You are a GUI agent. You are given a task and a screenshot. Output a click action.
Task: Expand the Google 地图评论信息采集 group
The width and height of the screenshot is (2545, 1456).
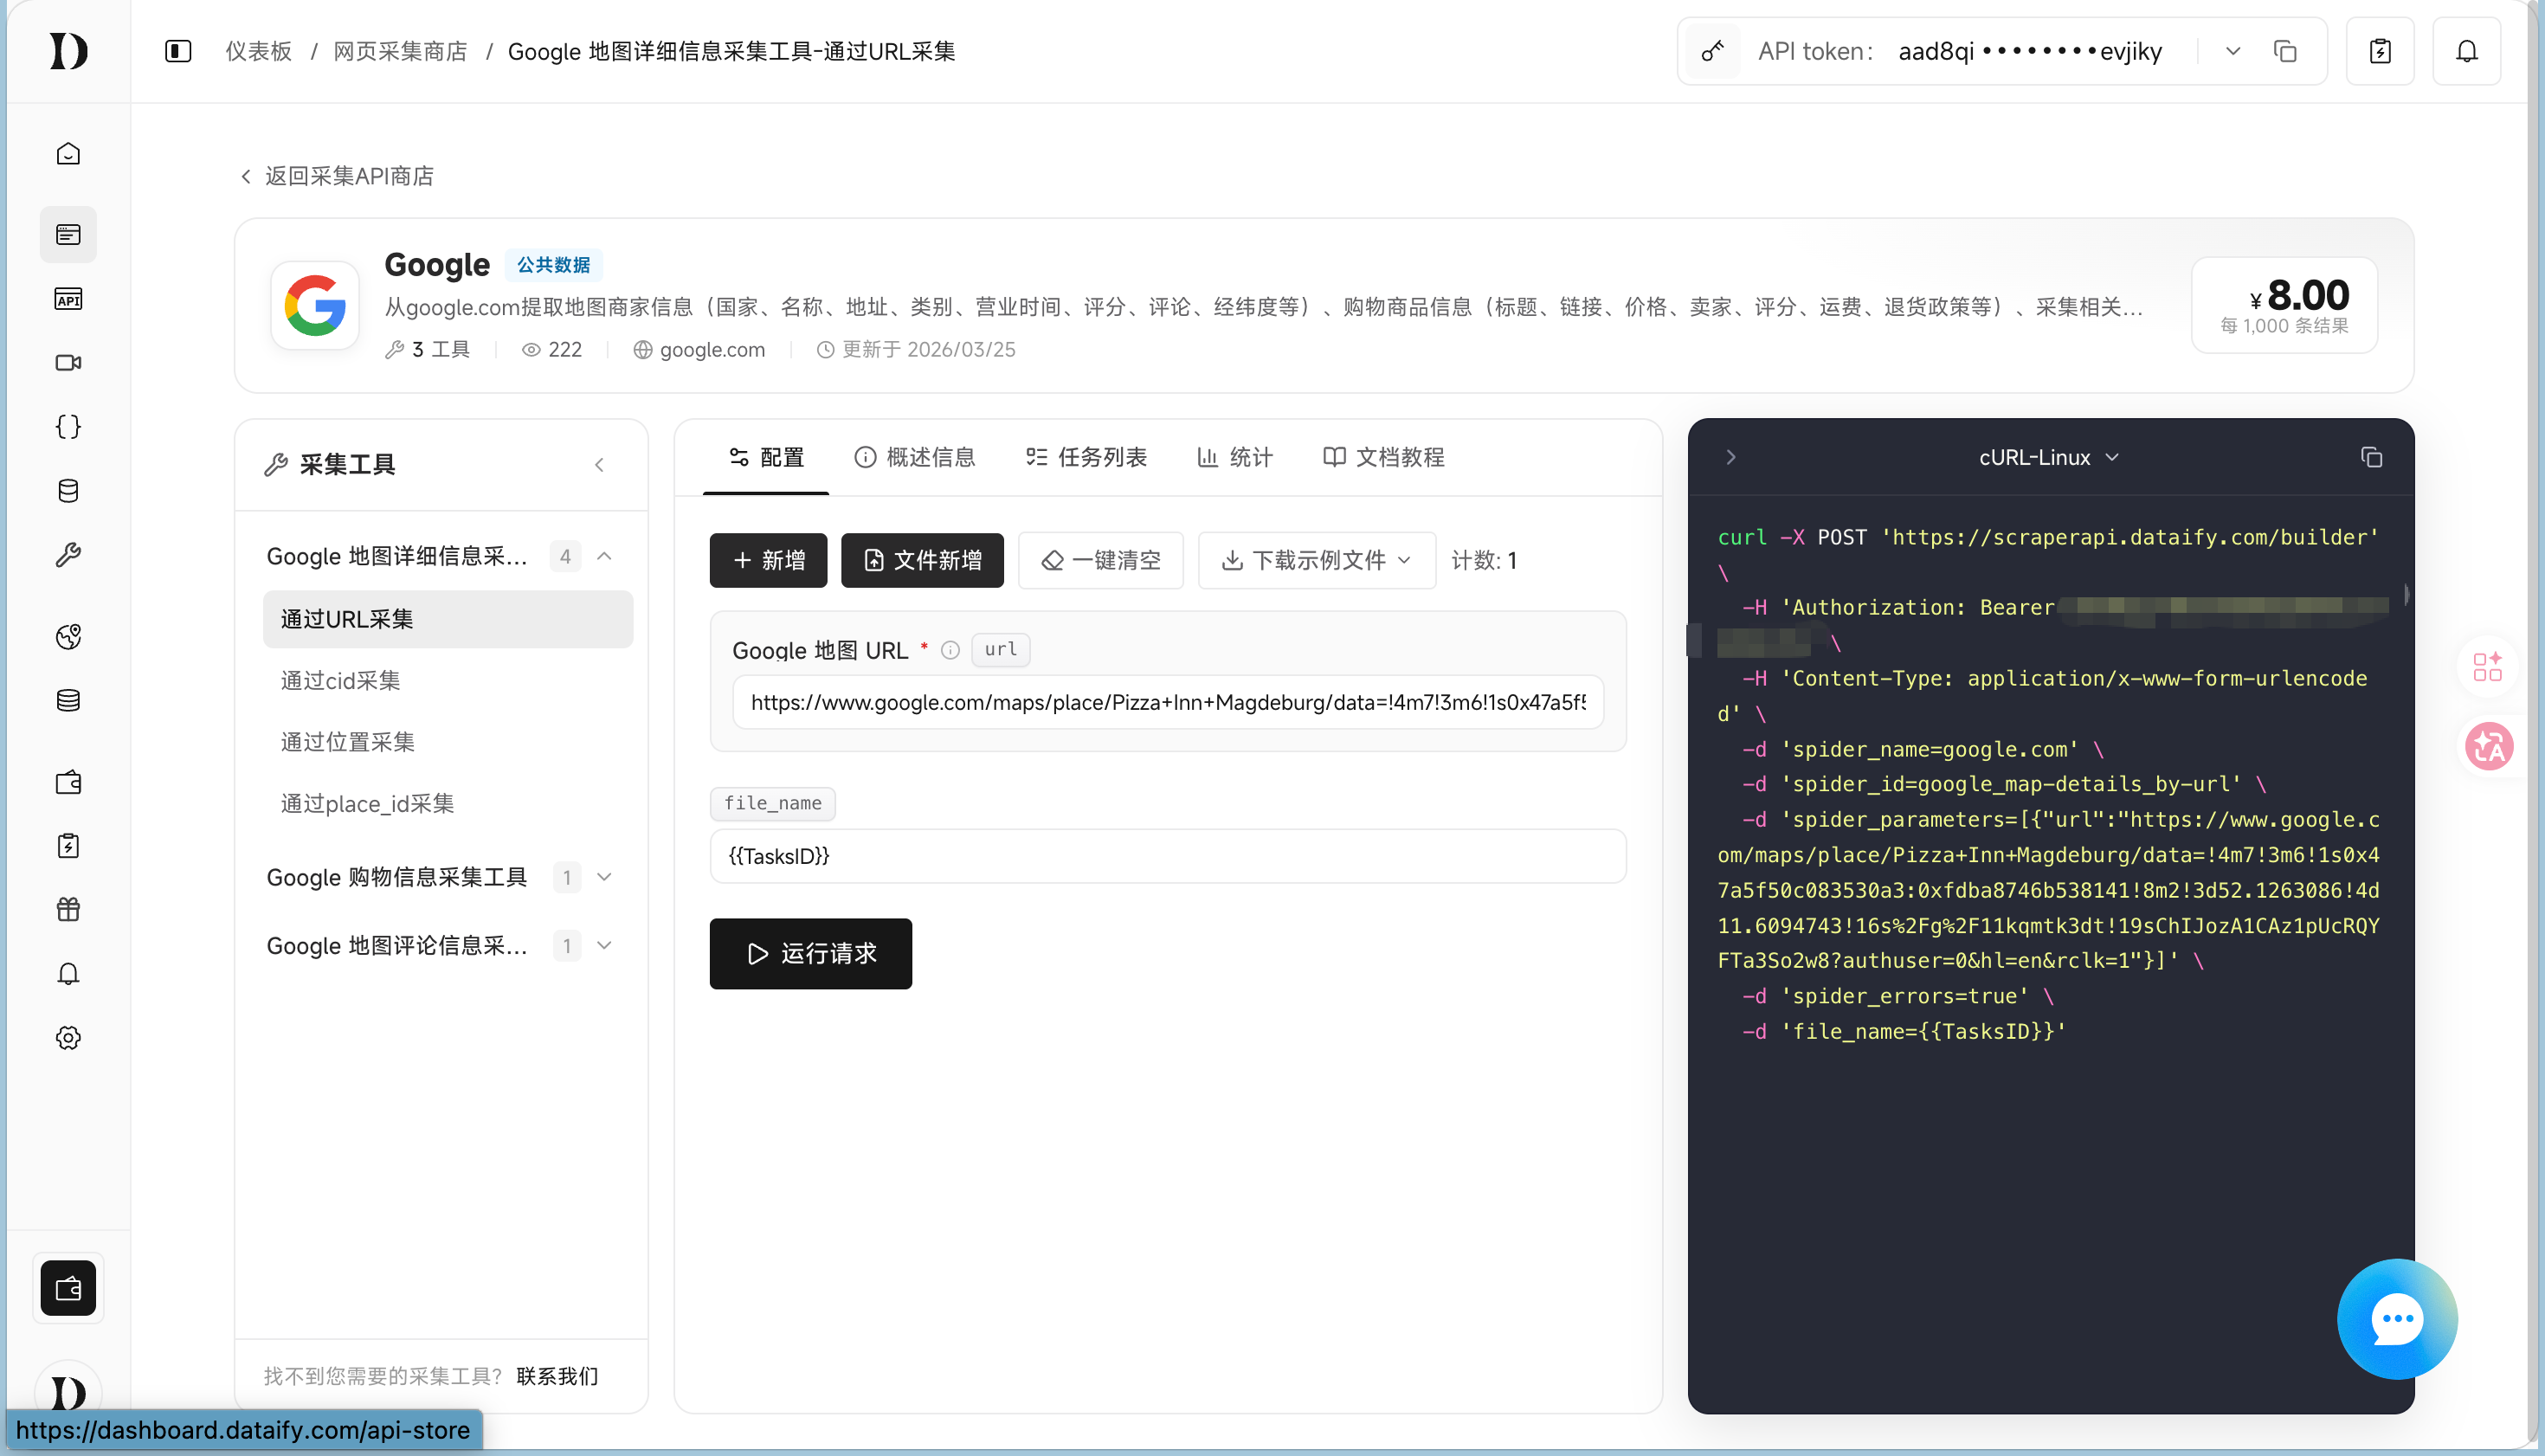(x=604, y=945)
